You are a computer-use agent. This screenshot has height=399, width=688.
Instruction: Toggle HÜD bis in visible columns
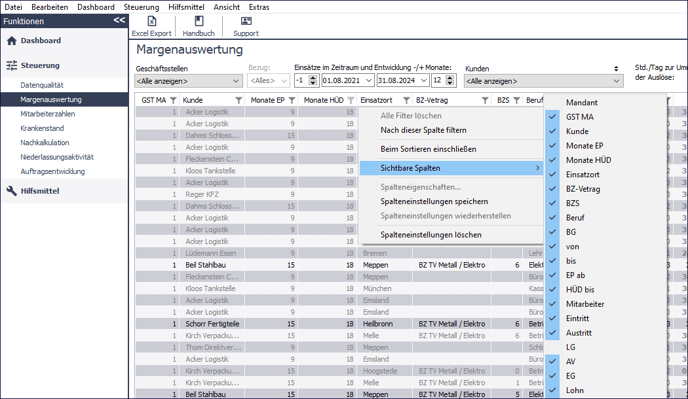[552, 290]
